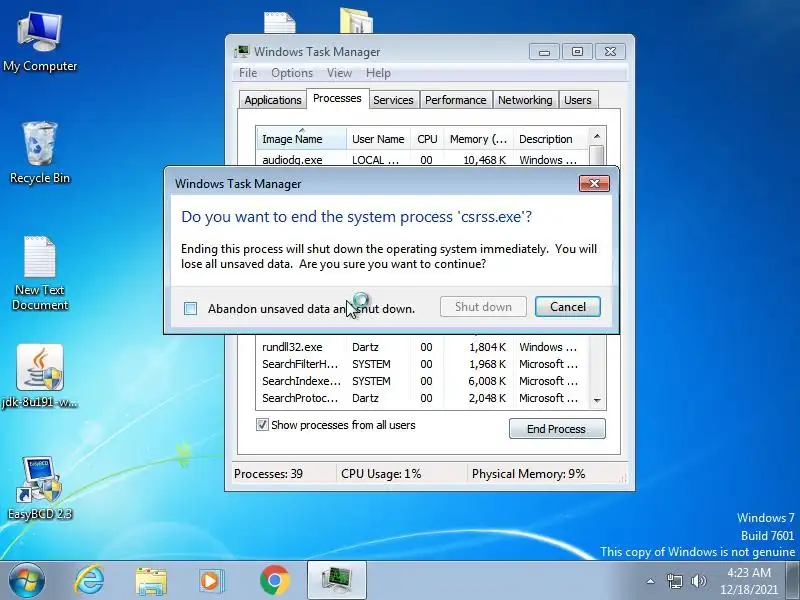Sort by Memory column header

pos(478,139)
